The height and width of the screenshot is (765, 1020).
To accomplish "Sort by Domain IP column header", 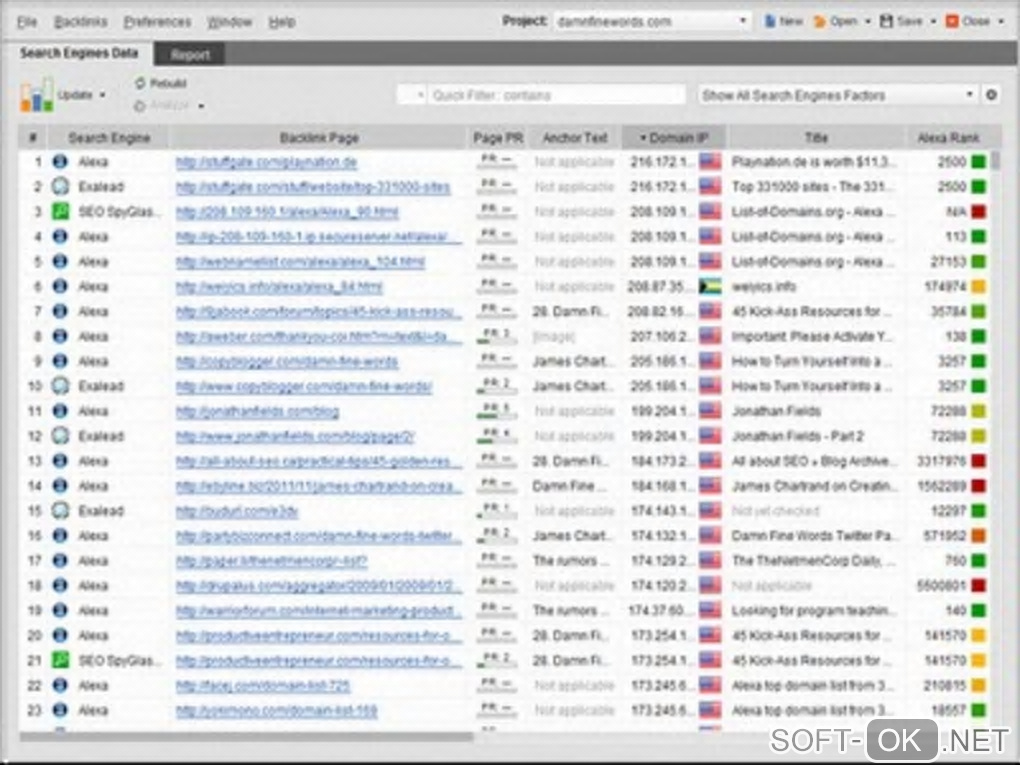I will point(674,138).
